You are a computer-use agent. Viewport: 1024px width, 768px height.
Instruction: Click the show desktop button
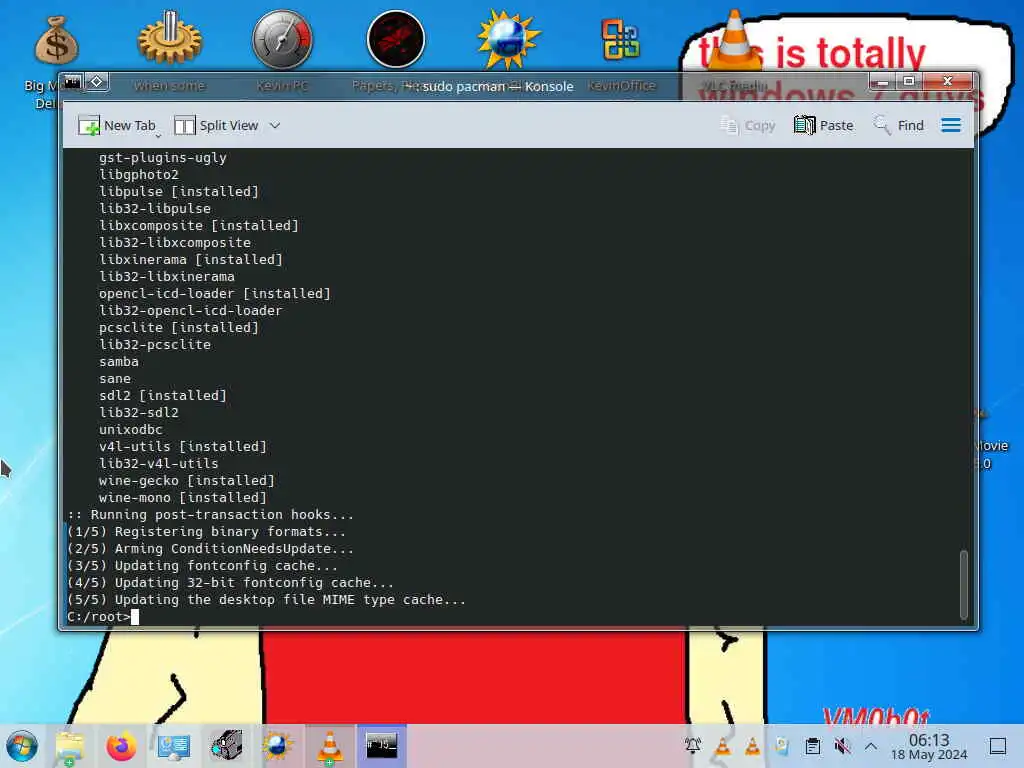coord(998,746)
